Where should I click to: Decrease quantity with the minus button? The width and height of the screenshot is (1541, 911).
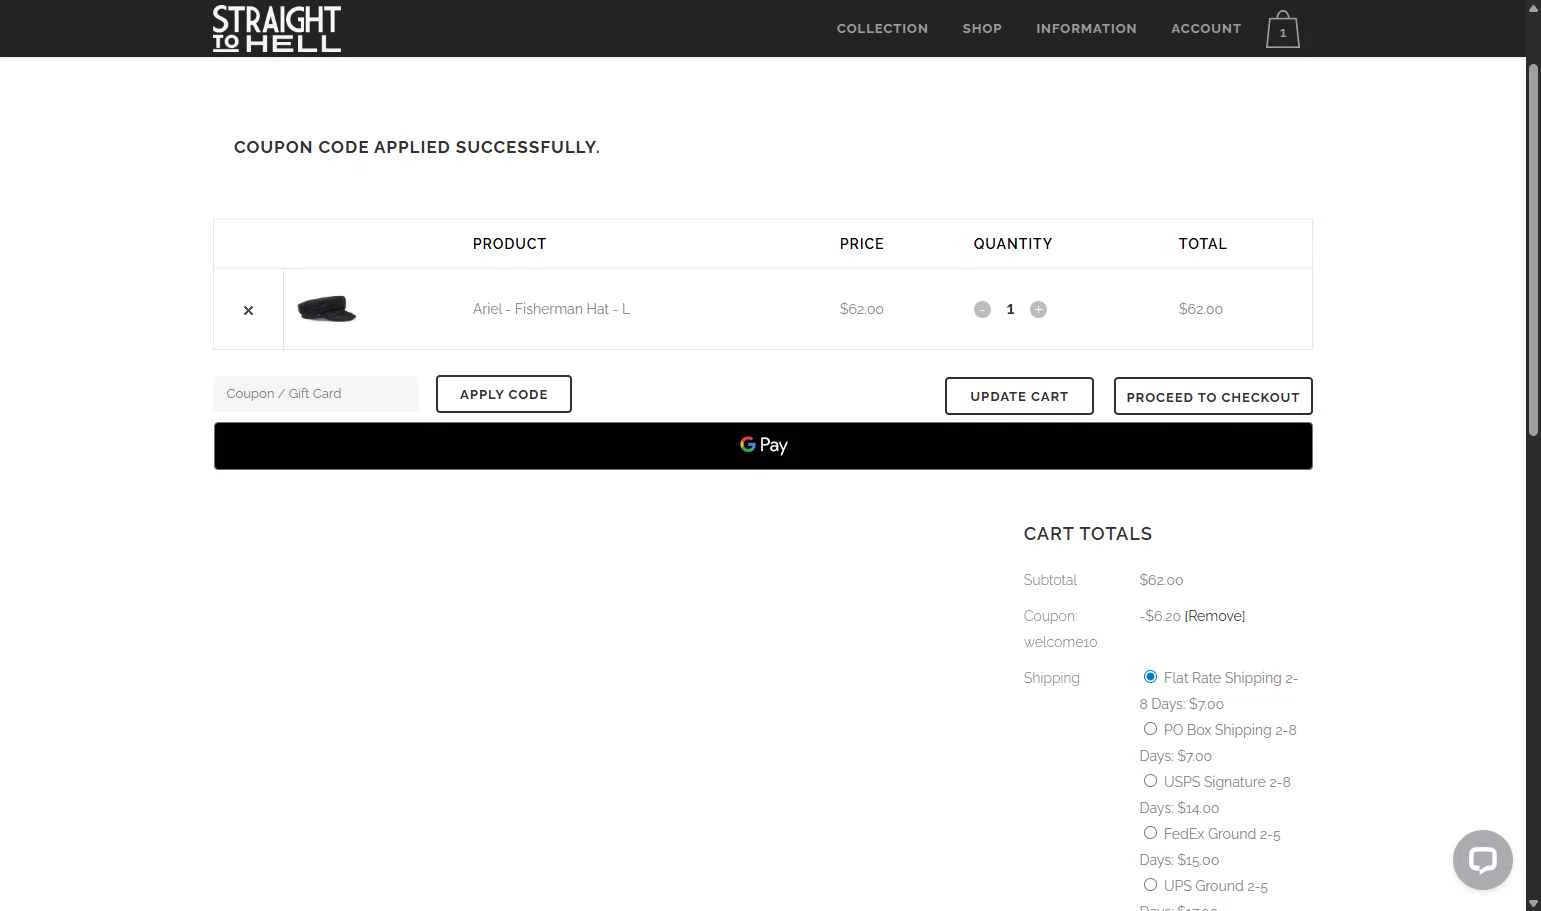coord(982,309)
